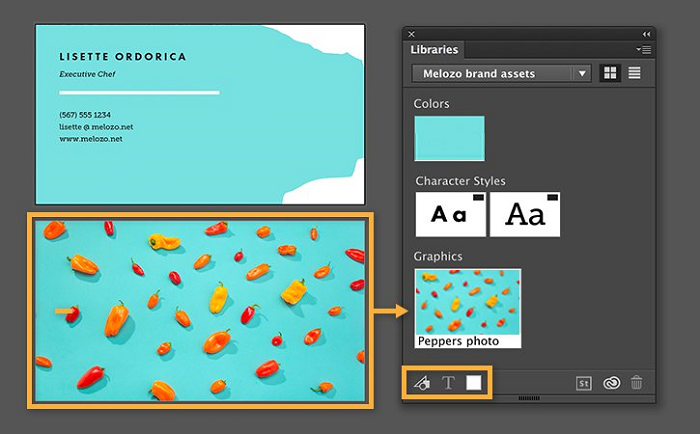Viewport: 700px width, 434px height.
Task: Click the Executive Chef title text
Action: [88, 74]
